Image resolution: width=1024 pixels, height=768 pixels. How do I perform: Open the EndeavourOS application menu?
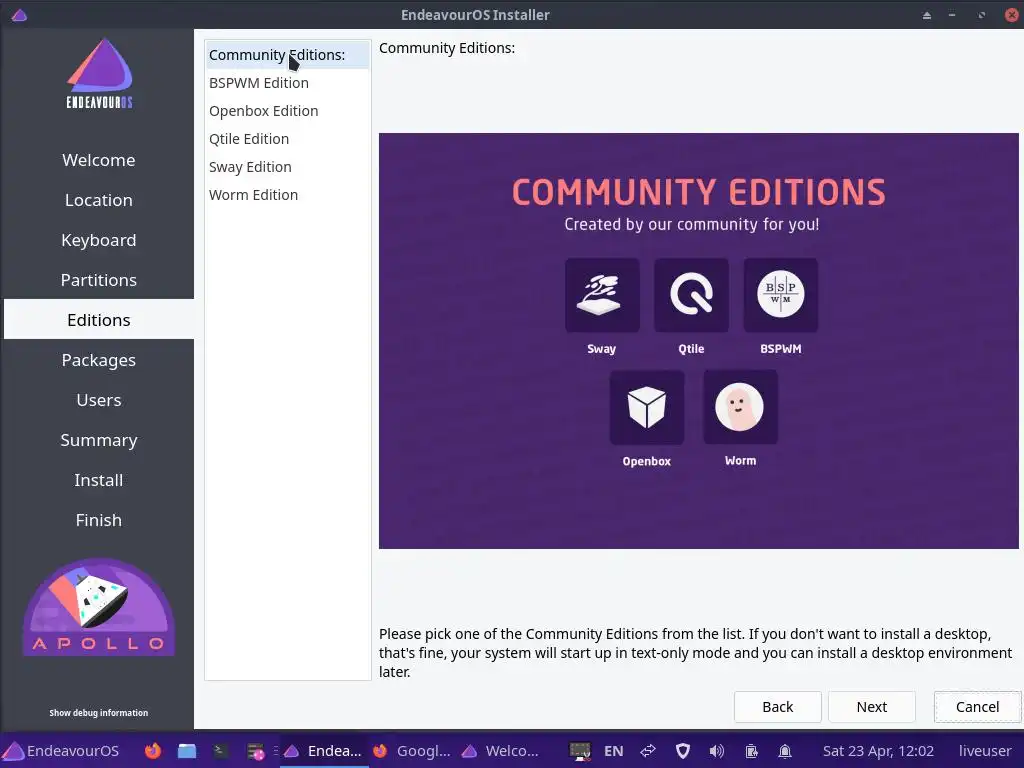tap(61, 750)
